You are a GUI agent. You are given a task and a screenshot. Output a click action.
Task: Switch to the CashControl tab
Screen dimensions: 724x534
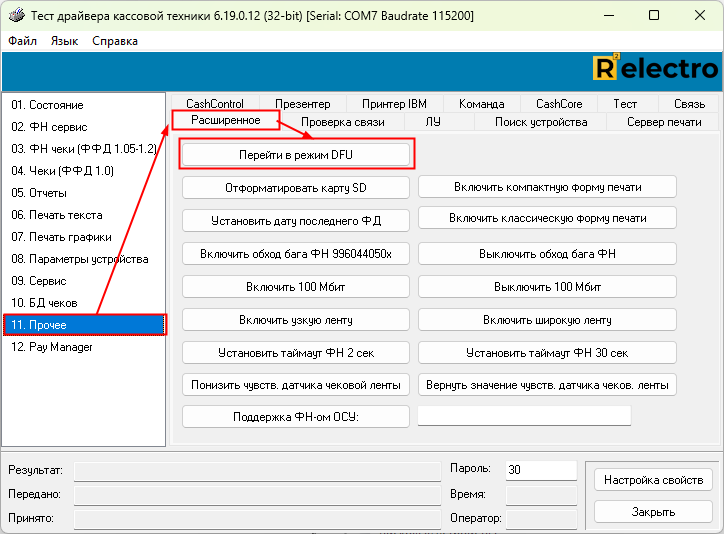click(214, 104)
